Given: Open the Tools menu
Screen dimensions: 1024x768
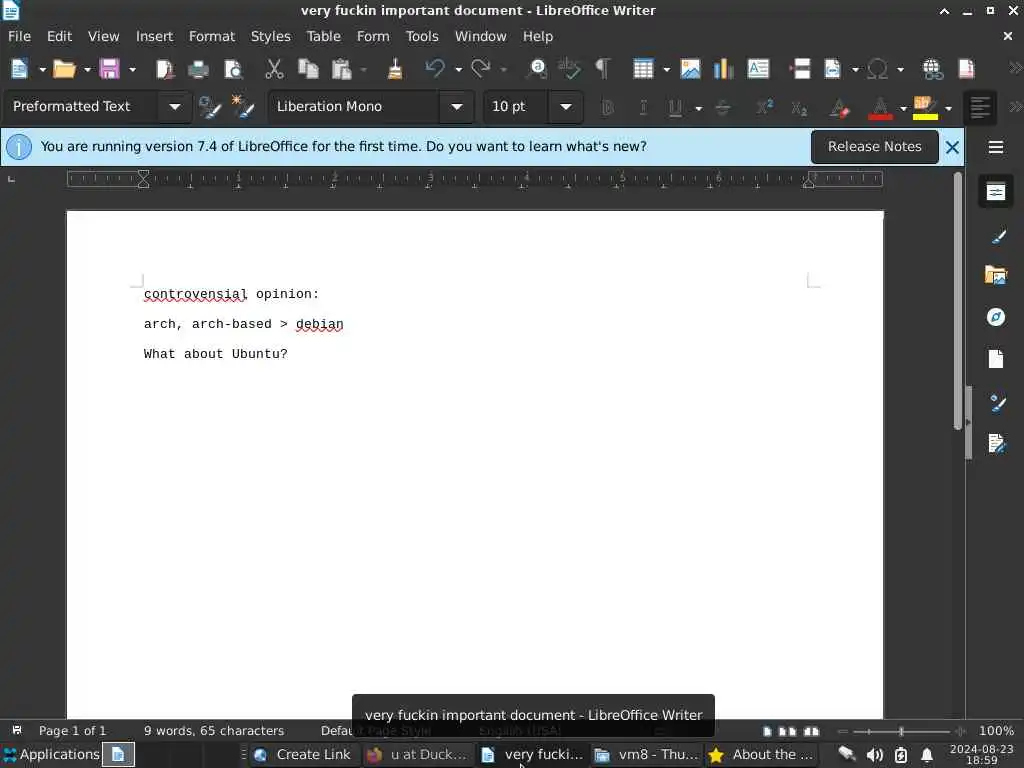Looking at the screenshot, I should tap(422, 37).
